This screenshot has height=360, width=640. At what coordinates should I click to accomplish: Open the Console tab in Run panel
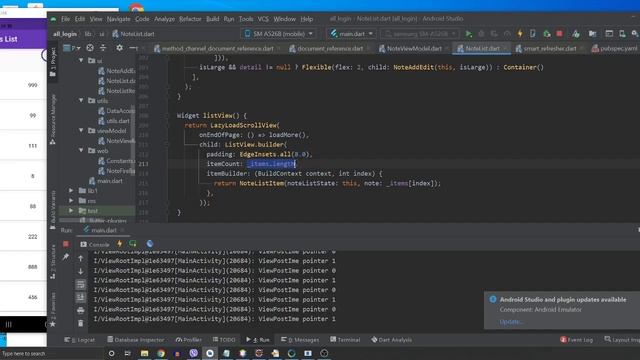pyautogui.click(x=95, y=244)
